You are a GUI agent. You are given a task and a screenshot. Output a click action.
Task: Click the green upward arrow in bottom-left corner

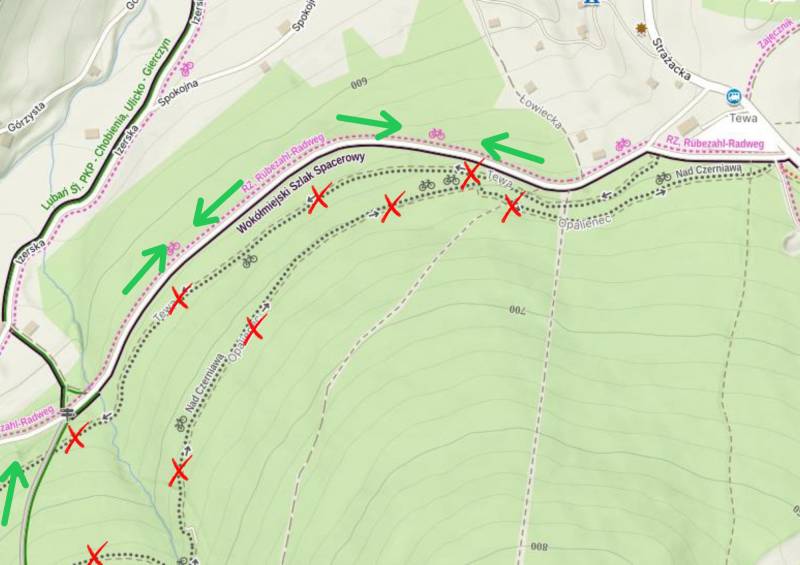tap(13, 493)
